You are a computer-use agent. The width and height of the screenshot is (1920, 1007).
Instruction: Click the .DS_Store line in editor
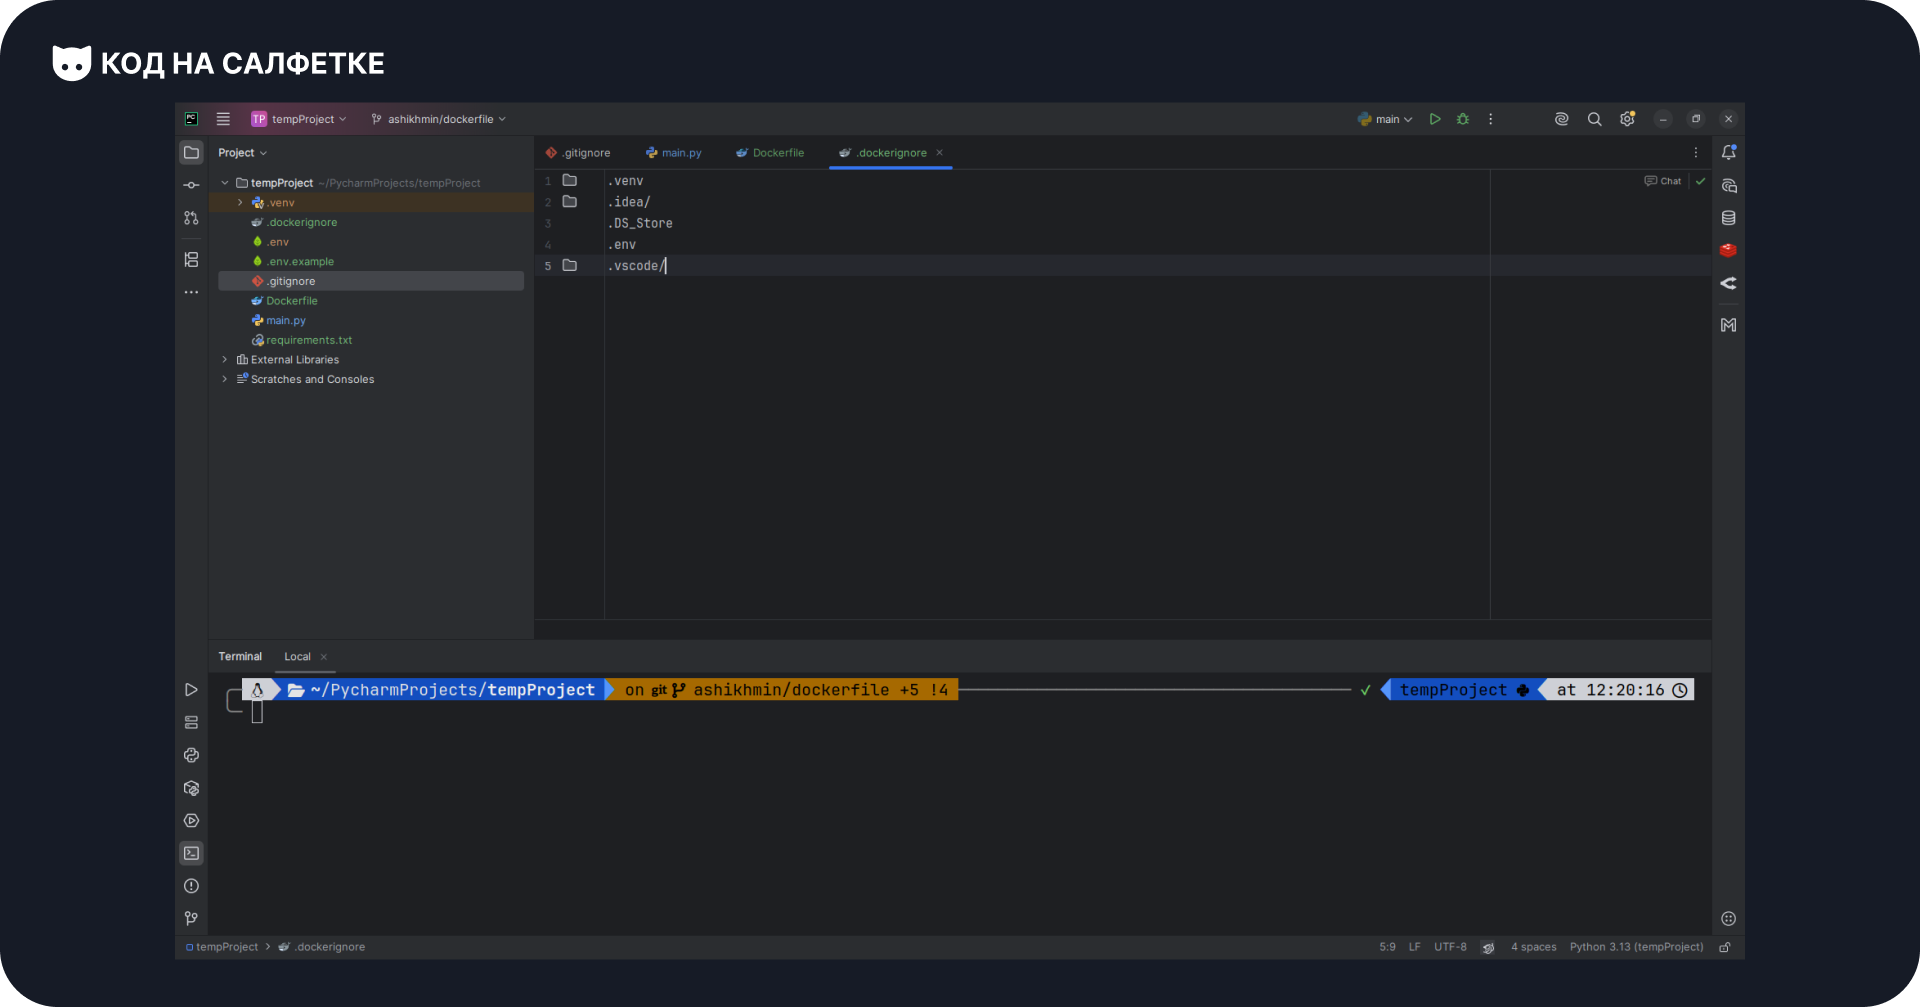pyautogui.click(x=640, y=224)
